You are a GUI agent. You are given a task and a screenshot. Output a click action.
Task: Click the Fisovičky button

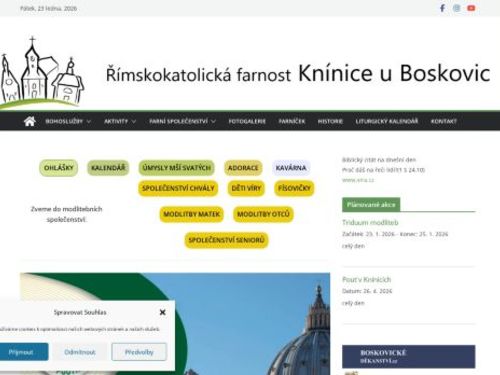294,188
